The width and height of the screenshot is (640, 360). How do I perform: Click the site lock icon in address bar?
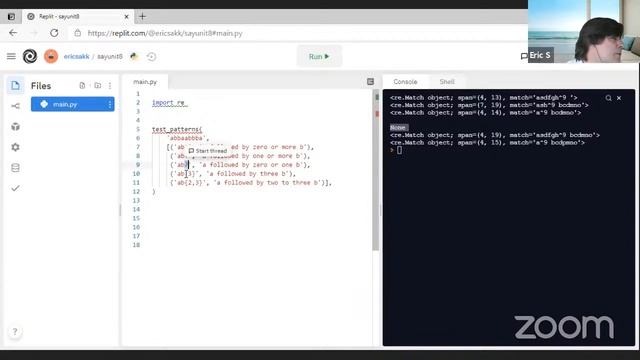pyautogui.click(x=78, y=33)
